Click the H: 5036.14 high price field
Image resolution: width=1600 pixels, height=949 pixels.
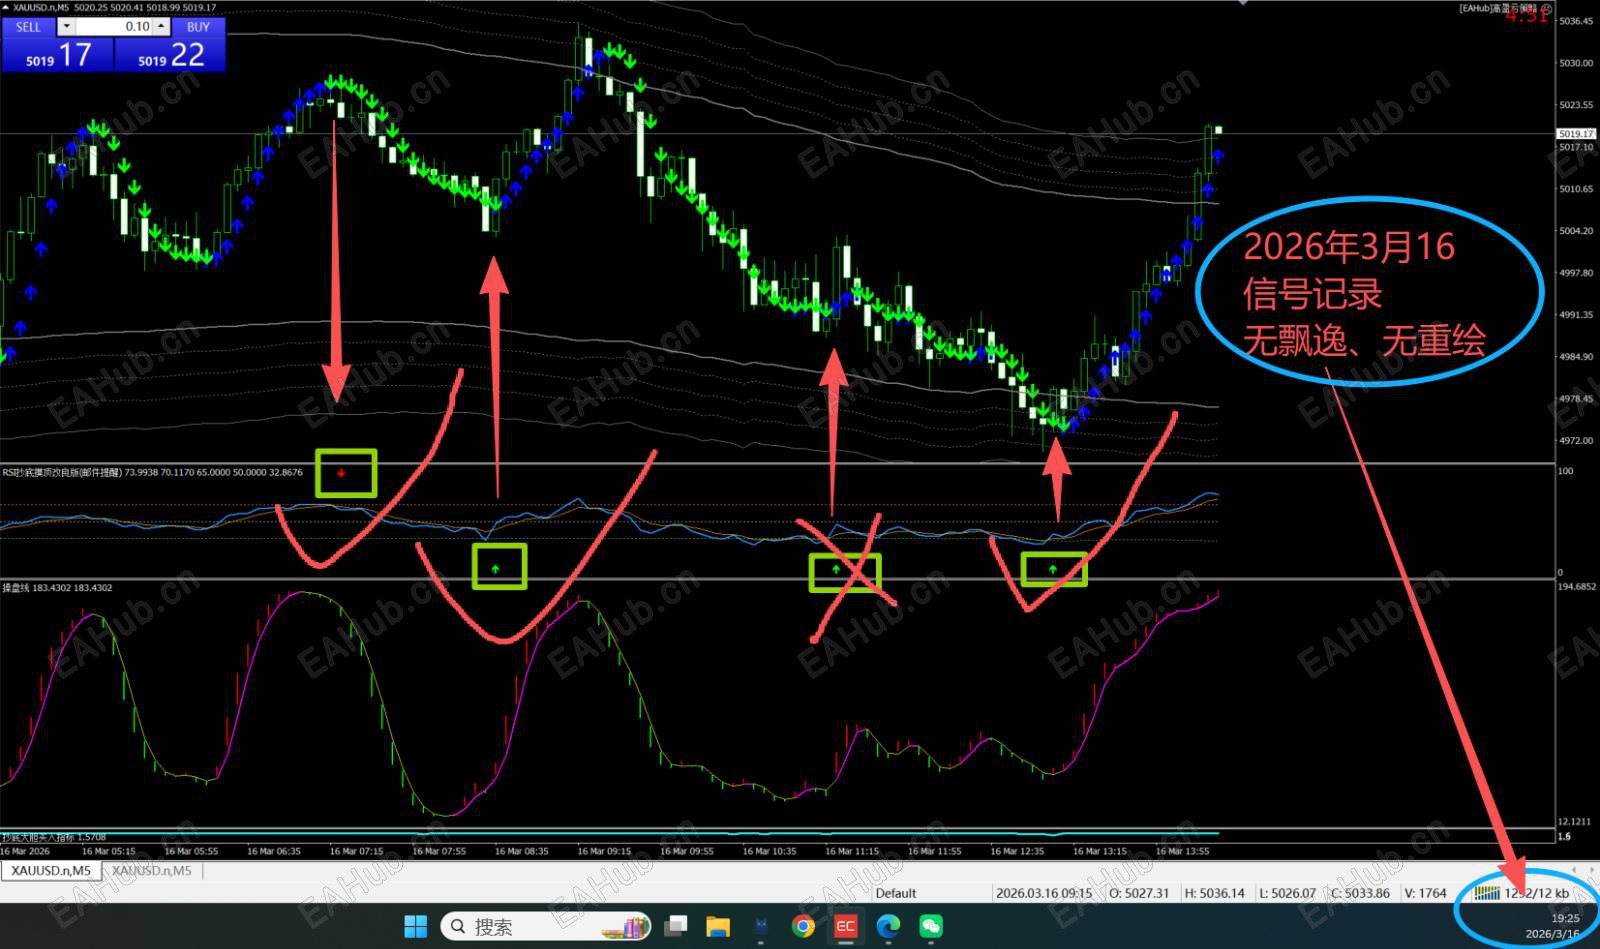1215,893
